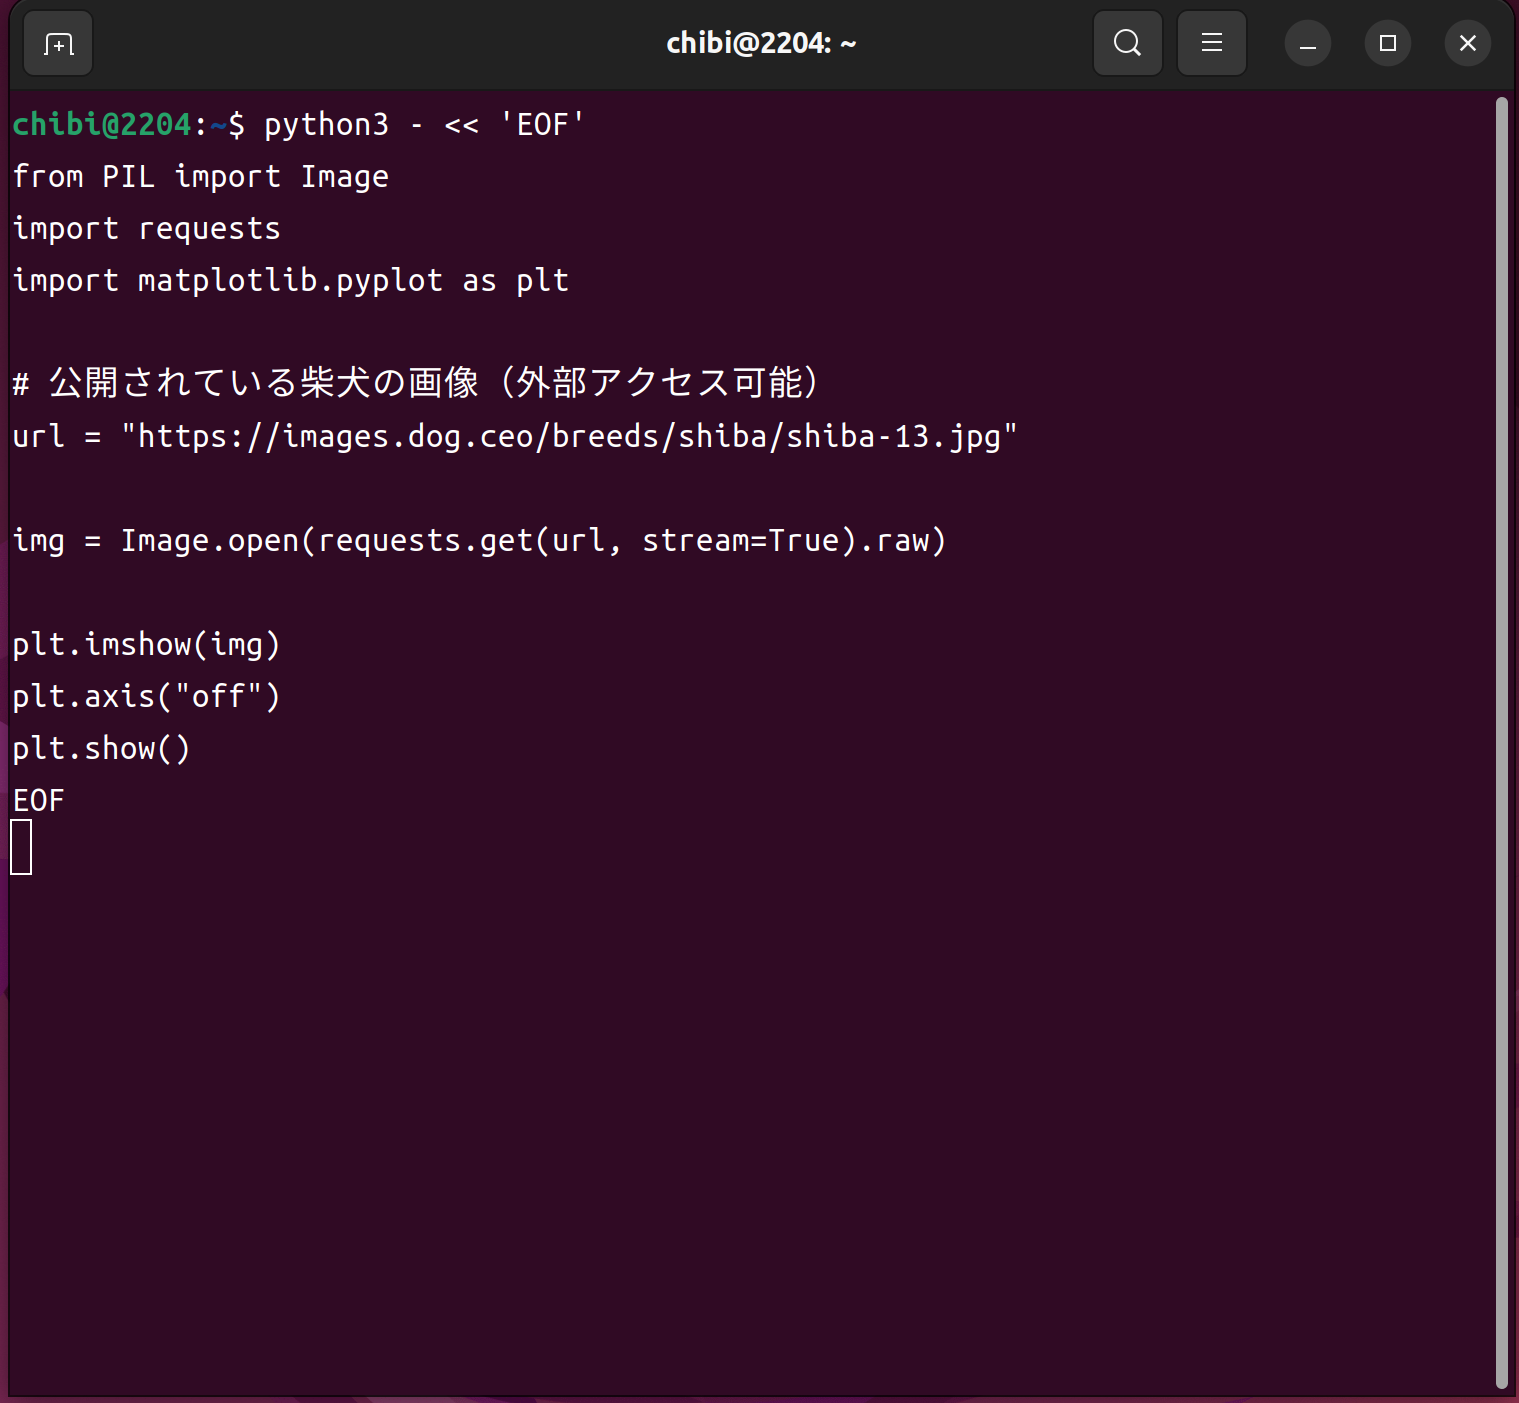Click the matplotlib.pyplot import line

[x=290, y=281]
